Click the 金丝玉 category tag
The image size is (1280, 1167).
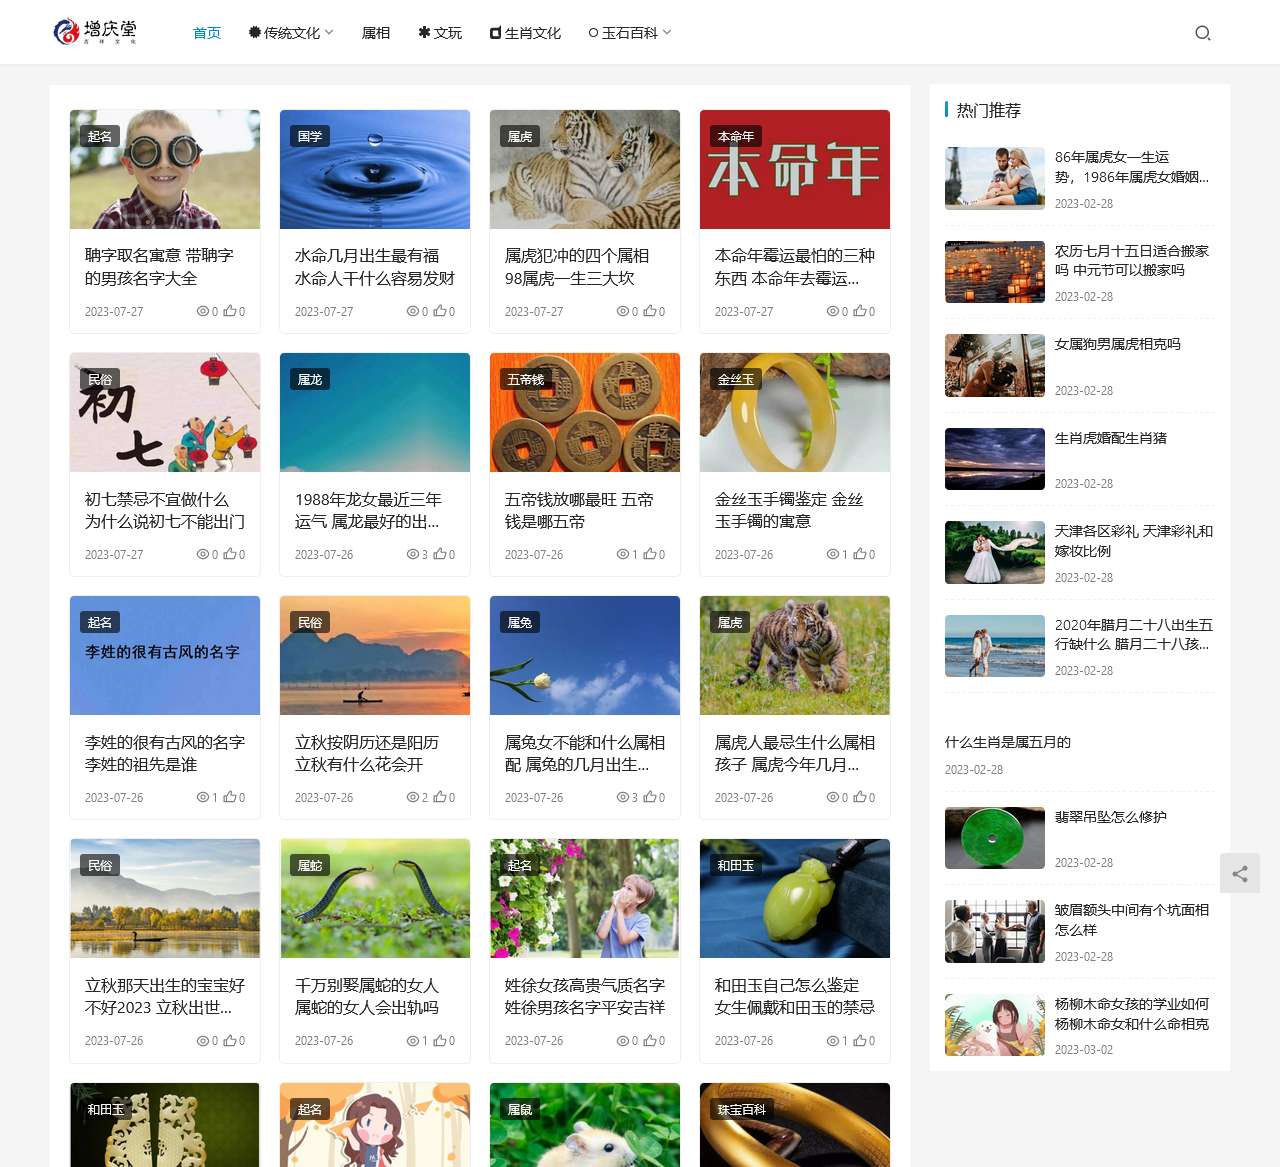pyautogui.click(x=736, y=379)
